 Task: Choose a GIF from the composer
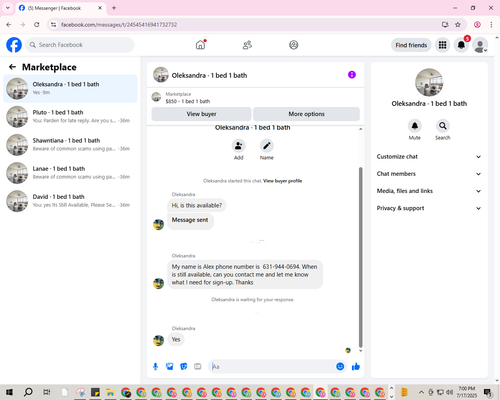(x=198, y=367)
